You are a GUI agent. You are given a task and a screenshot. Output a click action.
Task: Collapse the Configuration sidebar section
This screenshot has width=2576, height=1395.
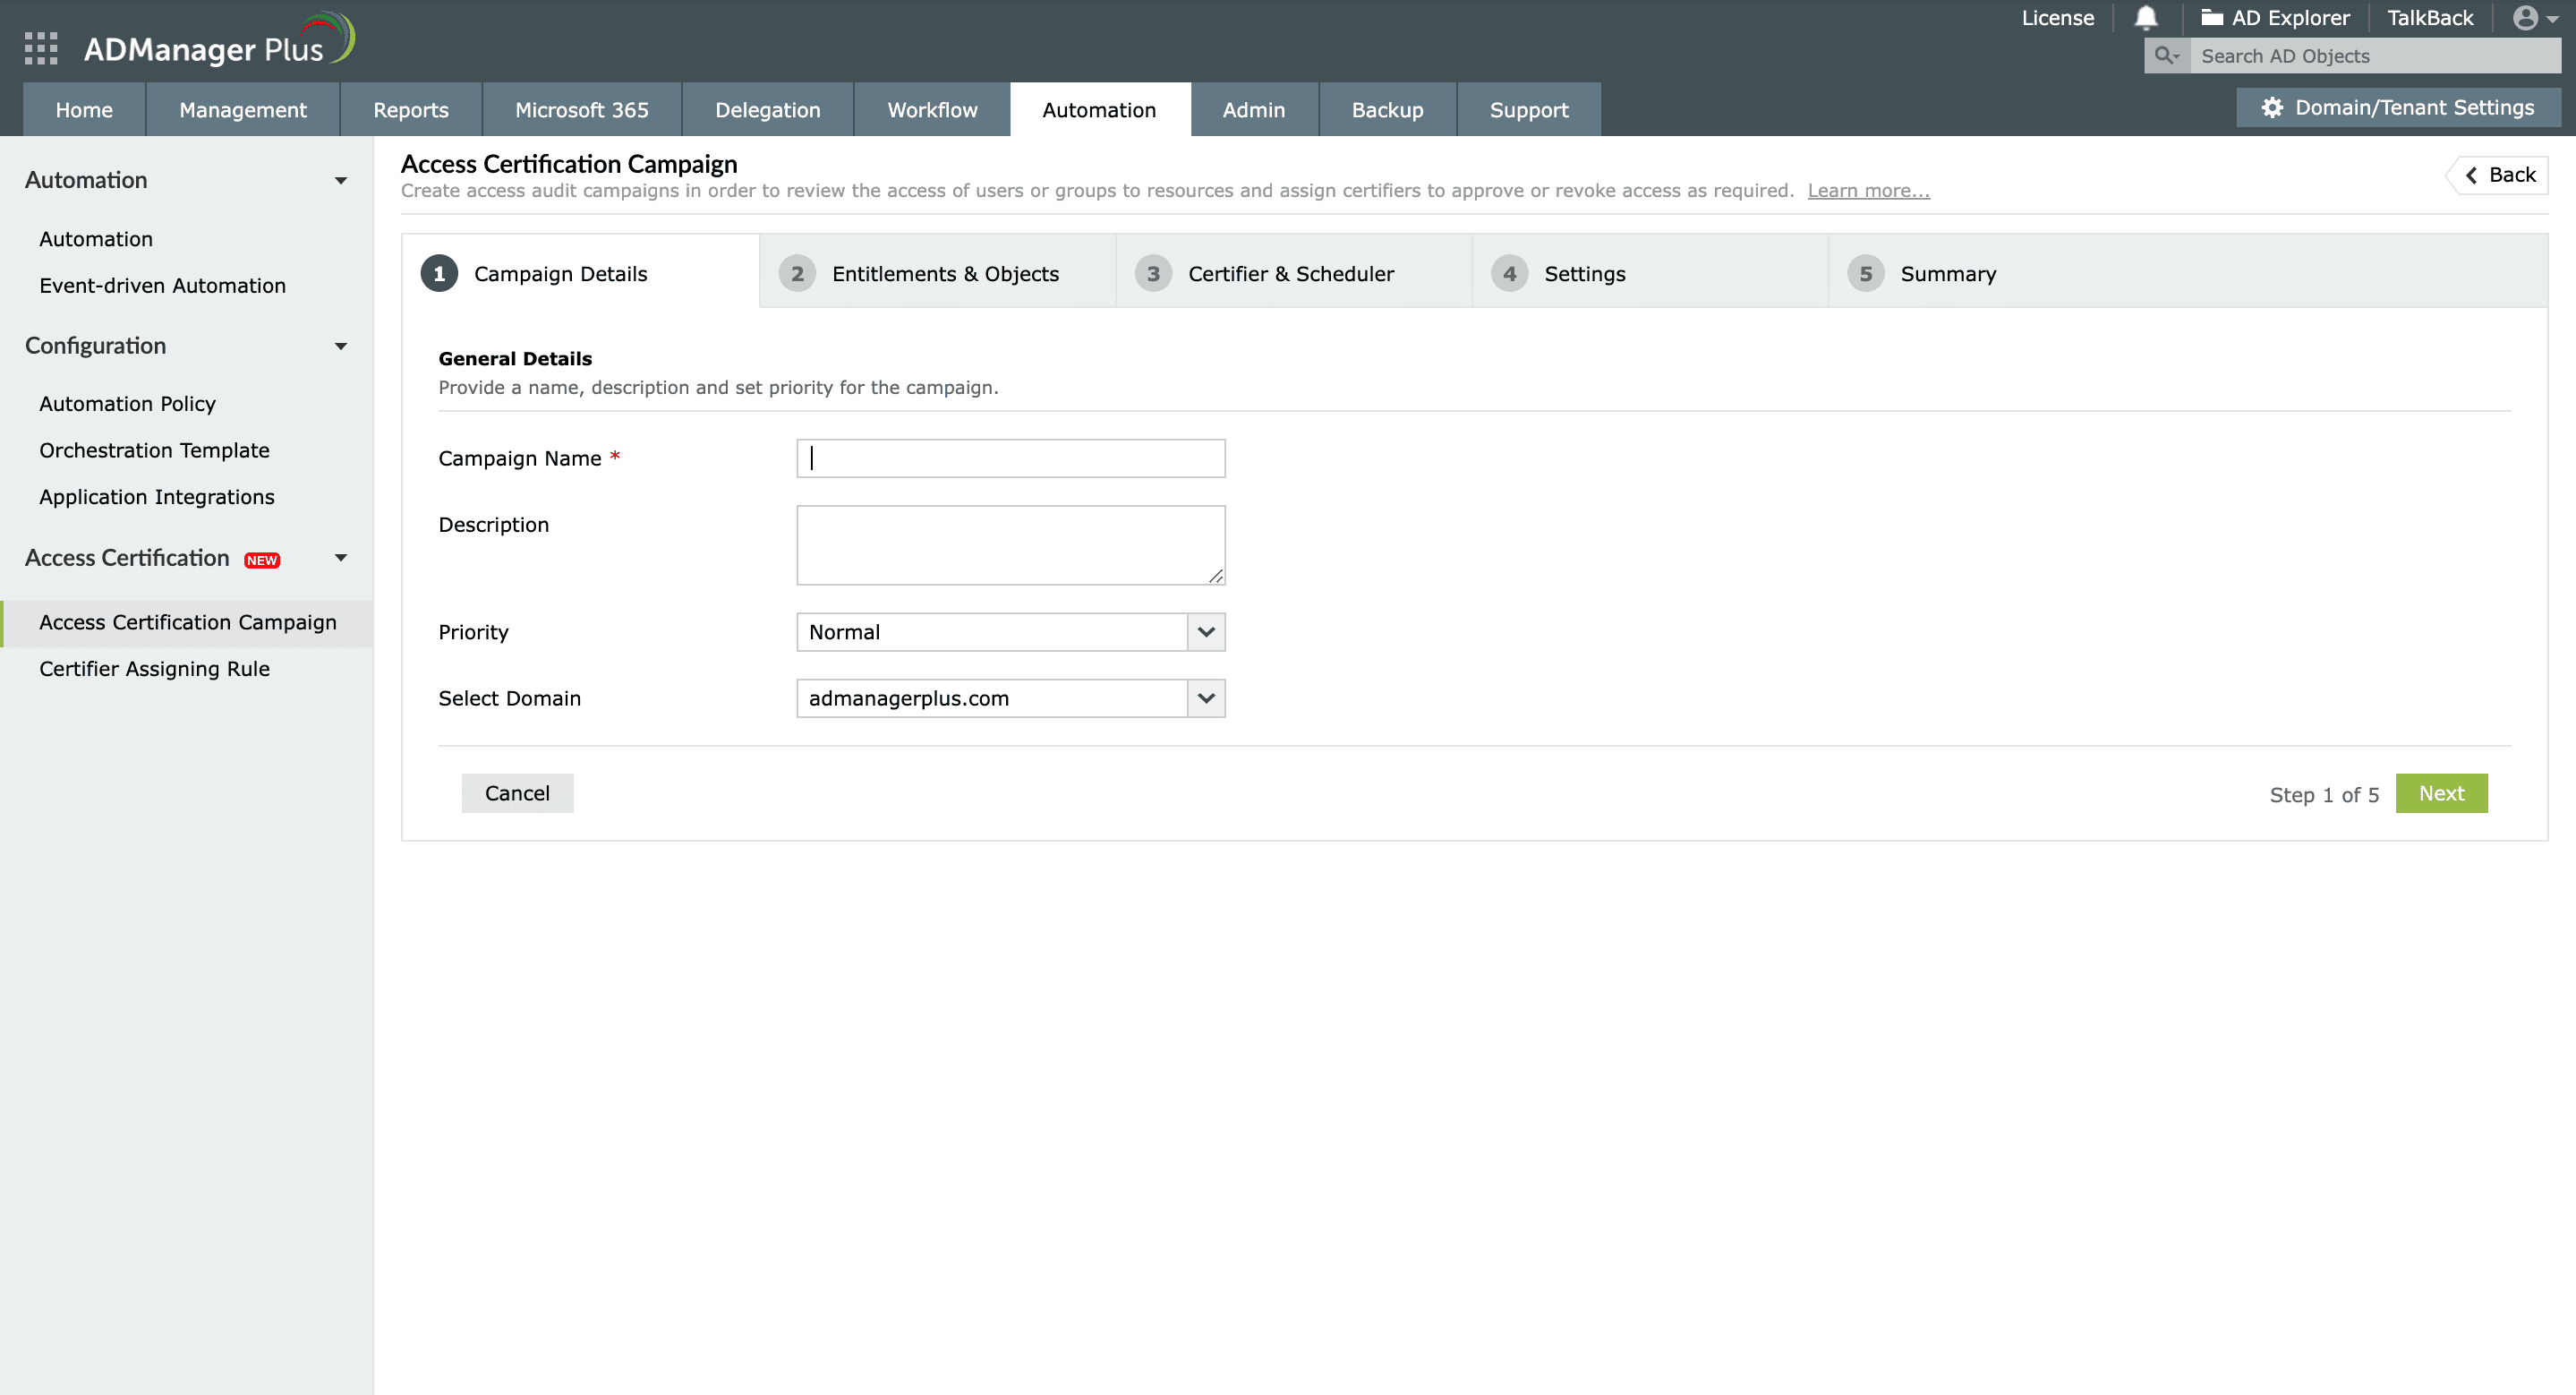point(341,346)
